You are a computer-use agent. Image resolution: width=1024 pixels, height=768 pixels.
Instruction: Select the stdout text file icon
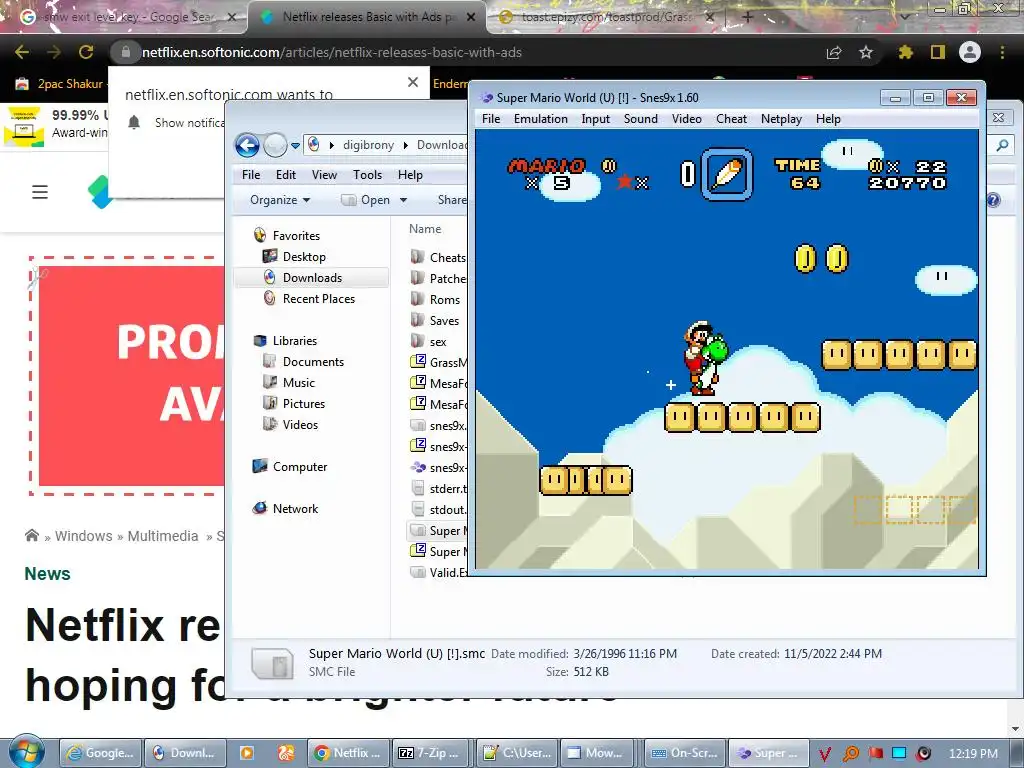coord(418,509)
